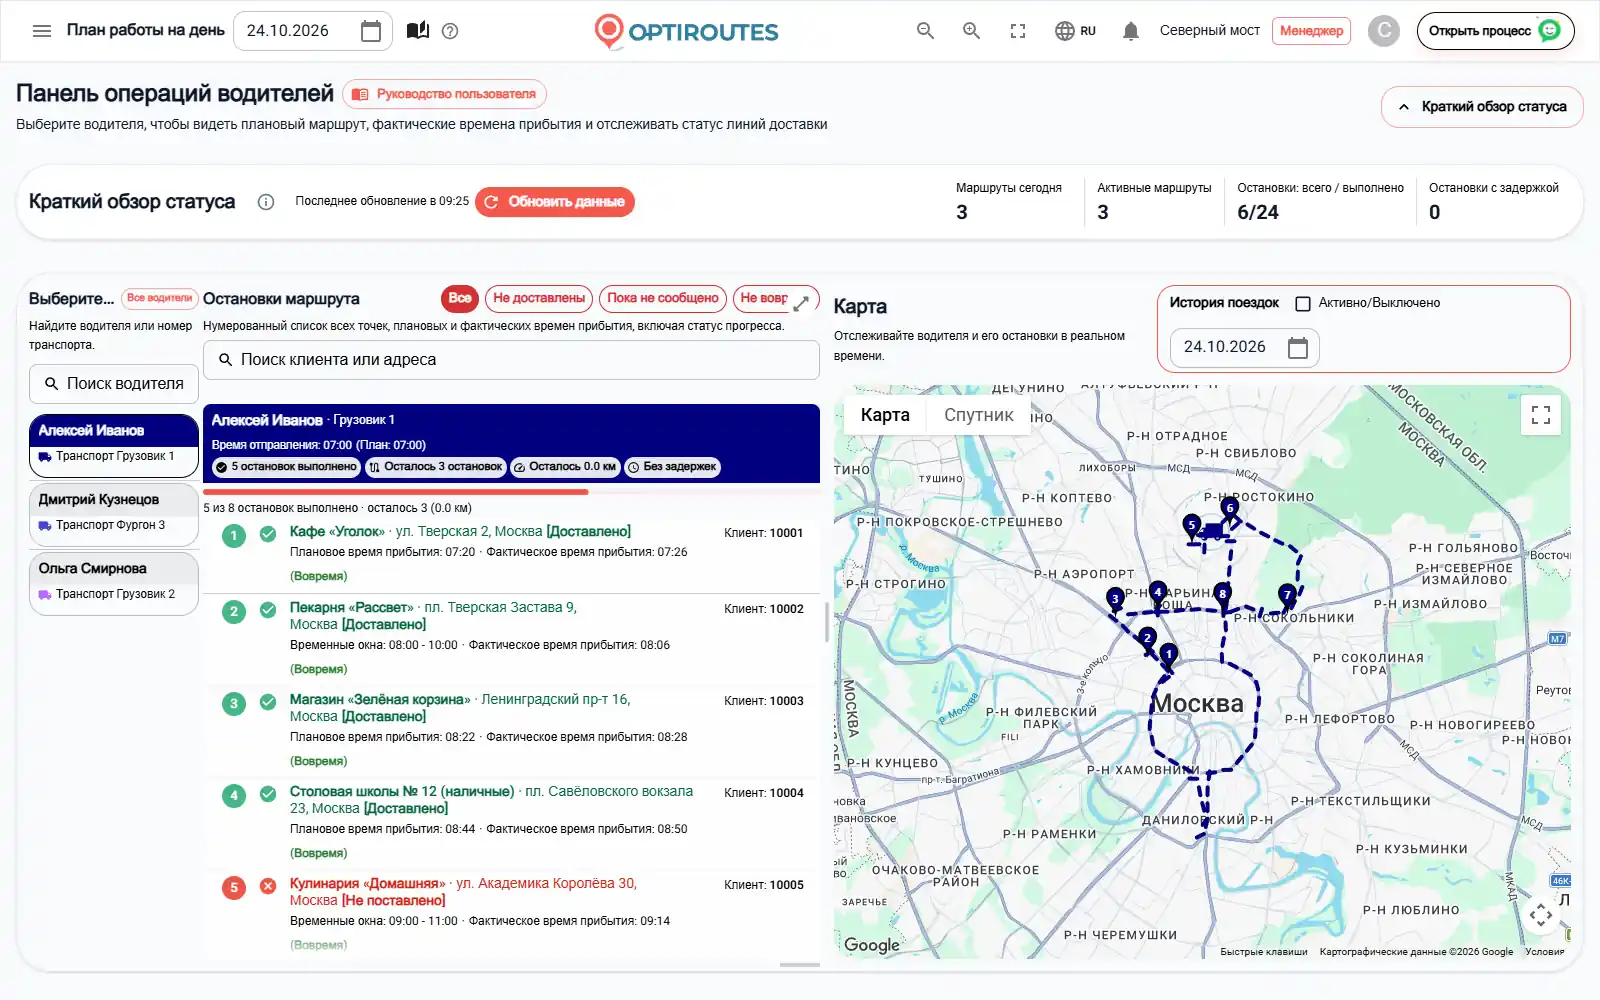Viewport: 1600px width, 1000px height.
Task: Show info tooltip next to Краткий обзор статуса
Action: 266,202
